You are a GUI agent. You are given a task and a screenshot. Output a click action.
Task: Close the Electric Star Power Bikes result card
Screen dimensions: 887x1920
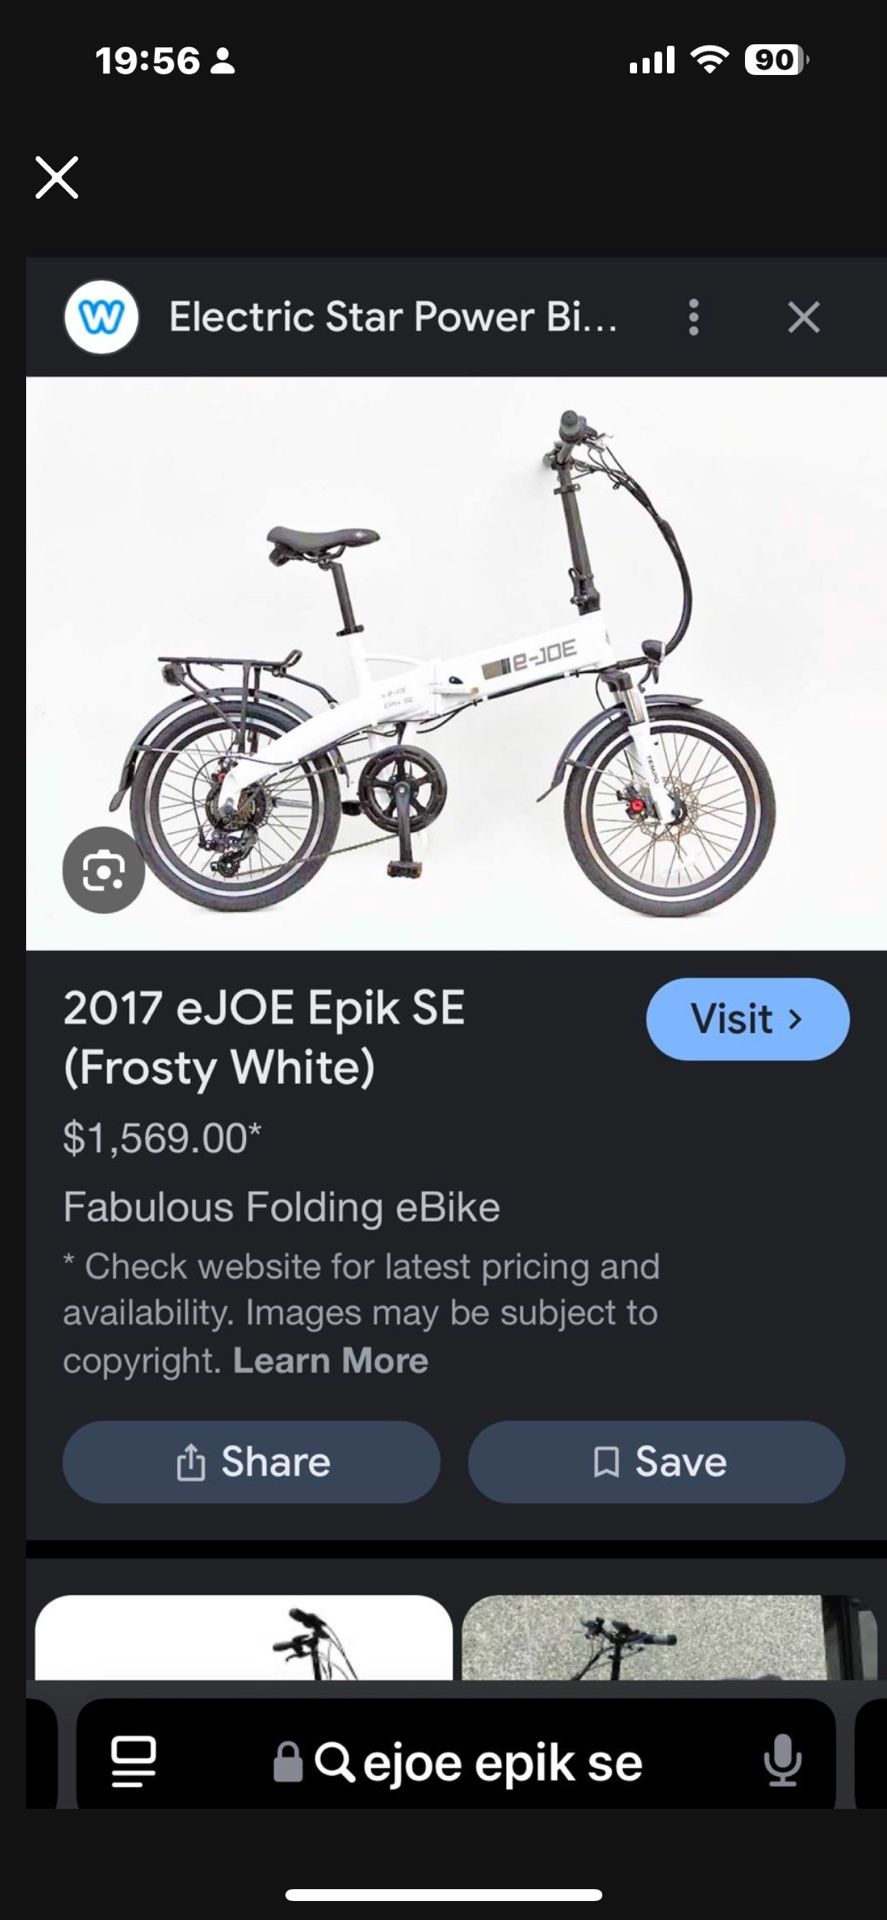point(803,318)
